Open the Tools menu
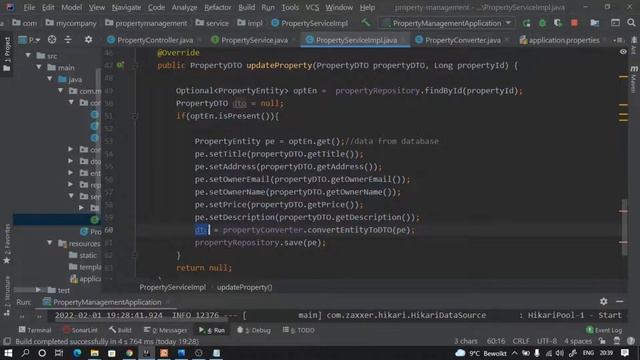This screenshot has width=640, height=360. point(290,7)
